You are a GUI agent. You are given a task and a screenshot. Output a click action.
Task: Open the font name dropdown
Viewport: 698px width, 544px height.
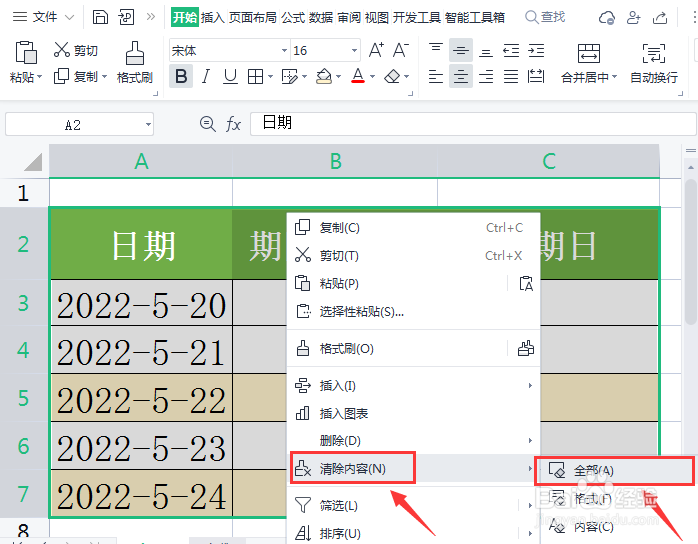click(x=284, y=50)
